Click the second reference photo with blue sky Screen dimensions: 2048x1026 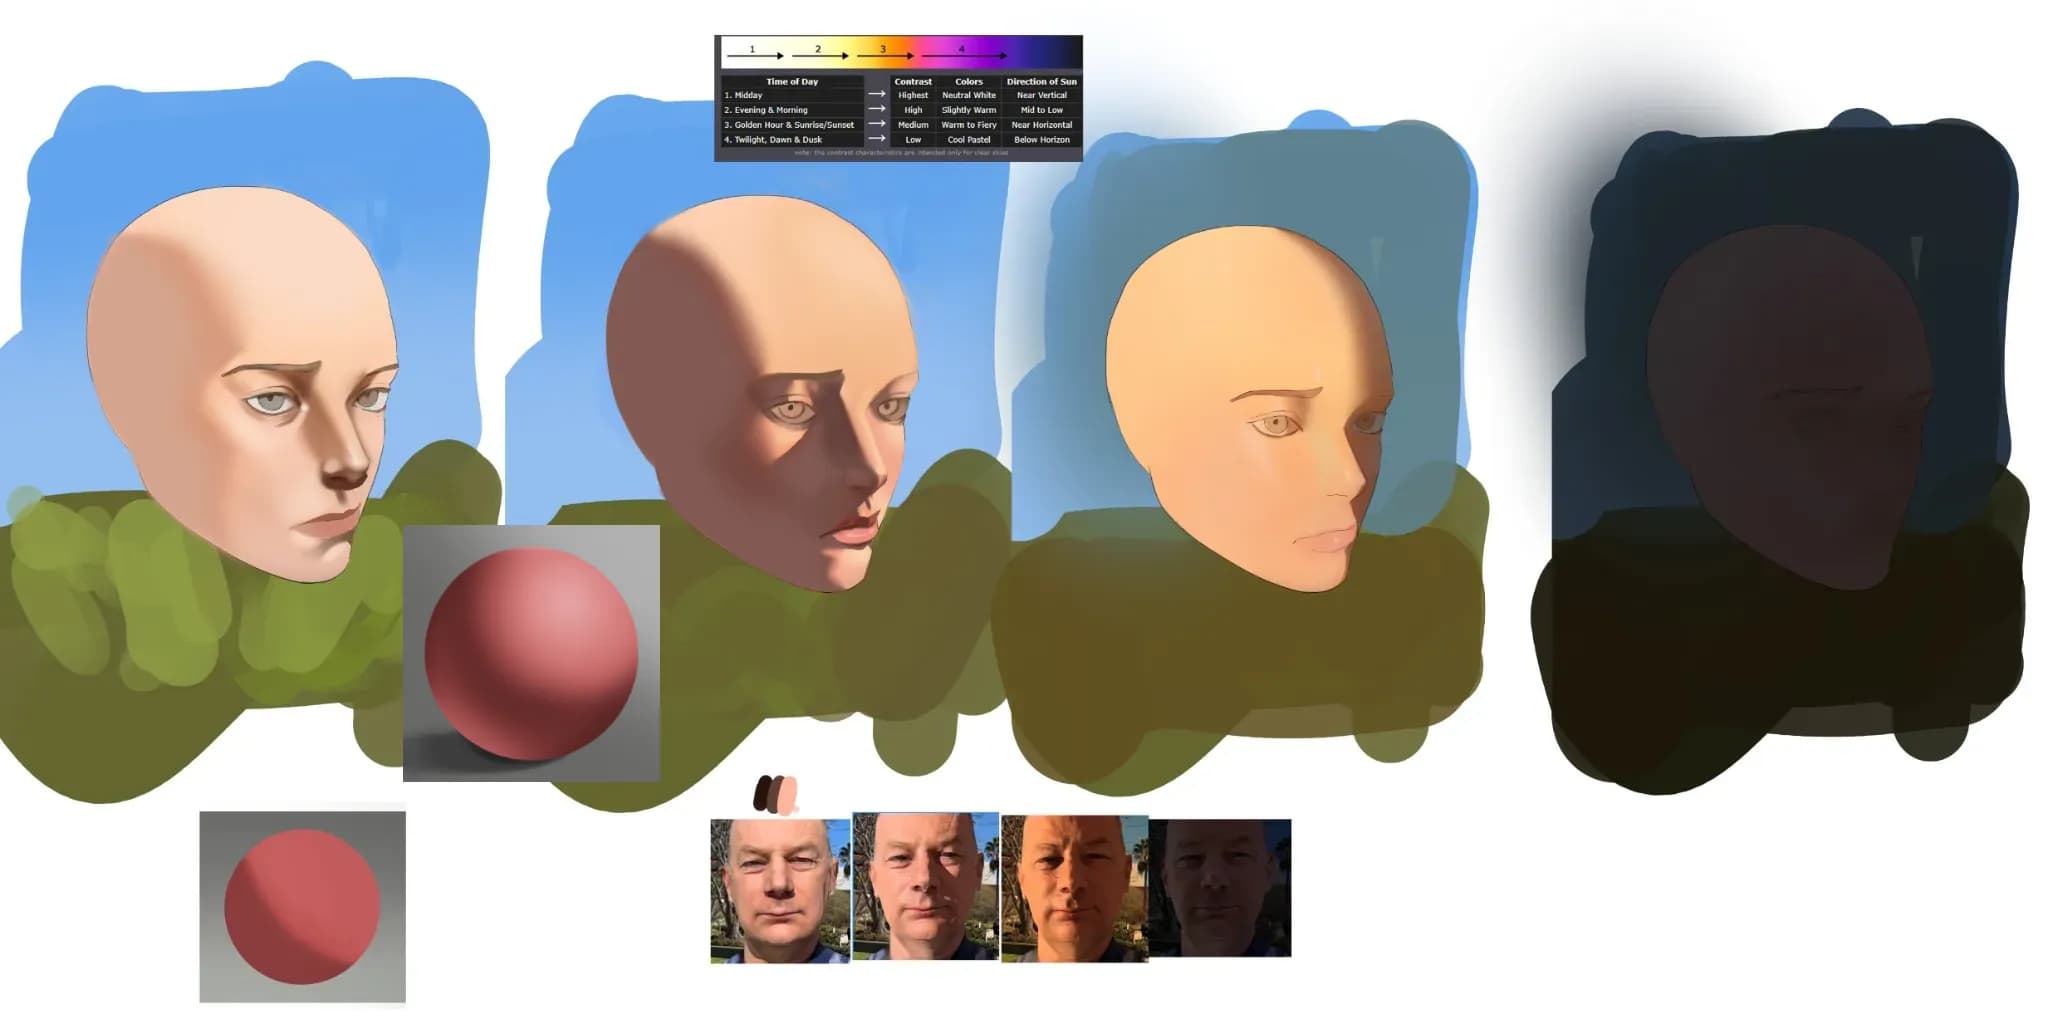click(x=925, y=887)
